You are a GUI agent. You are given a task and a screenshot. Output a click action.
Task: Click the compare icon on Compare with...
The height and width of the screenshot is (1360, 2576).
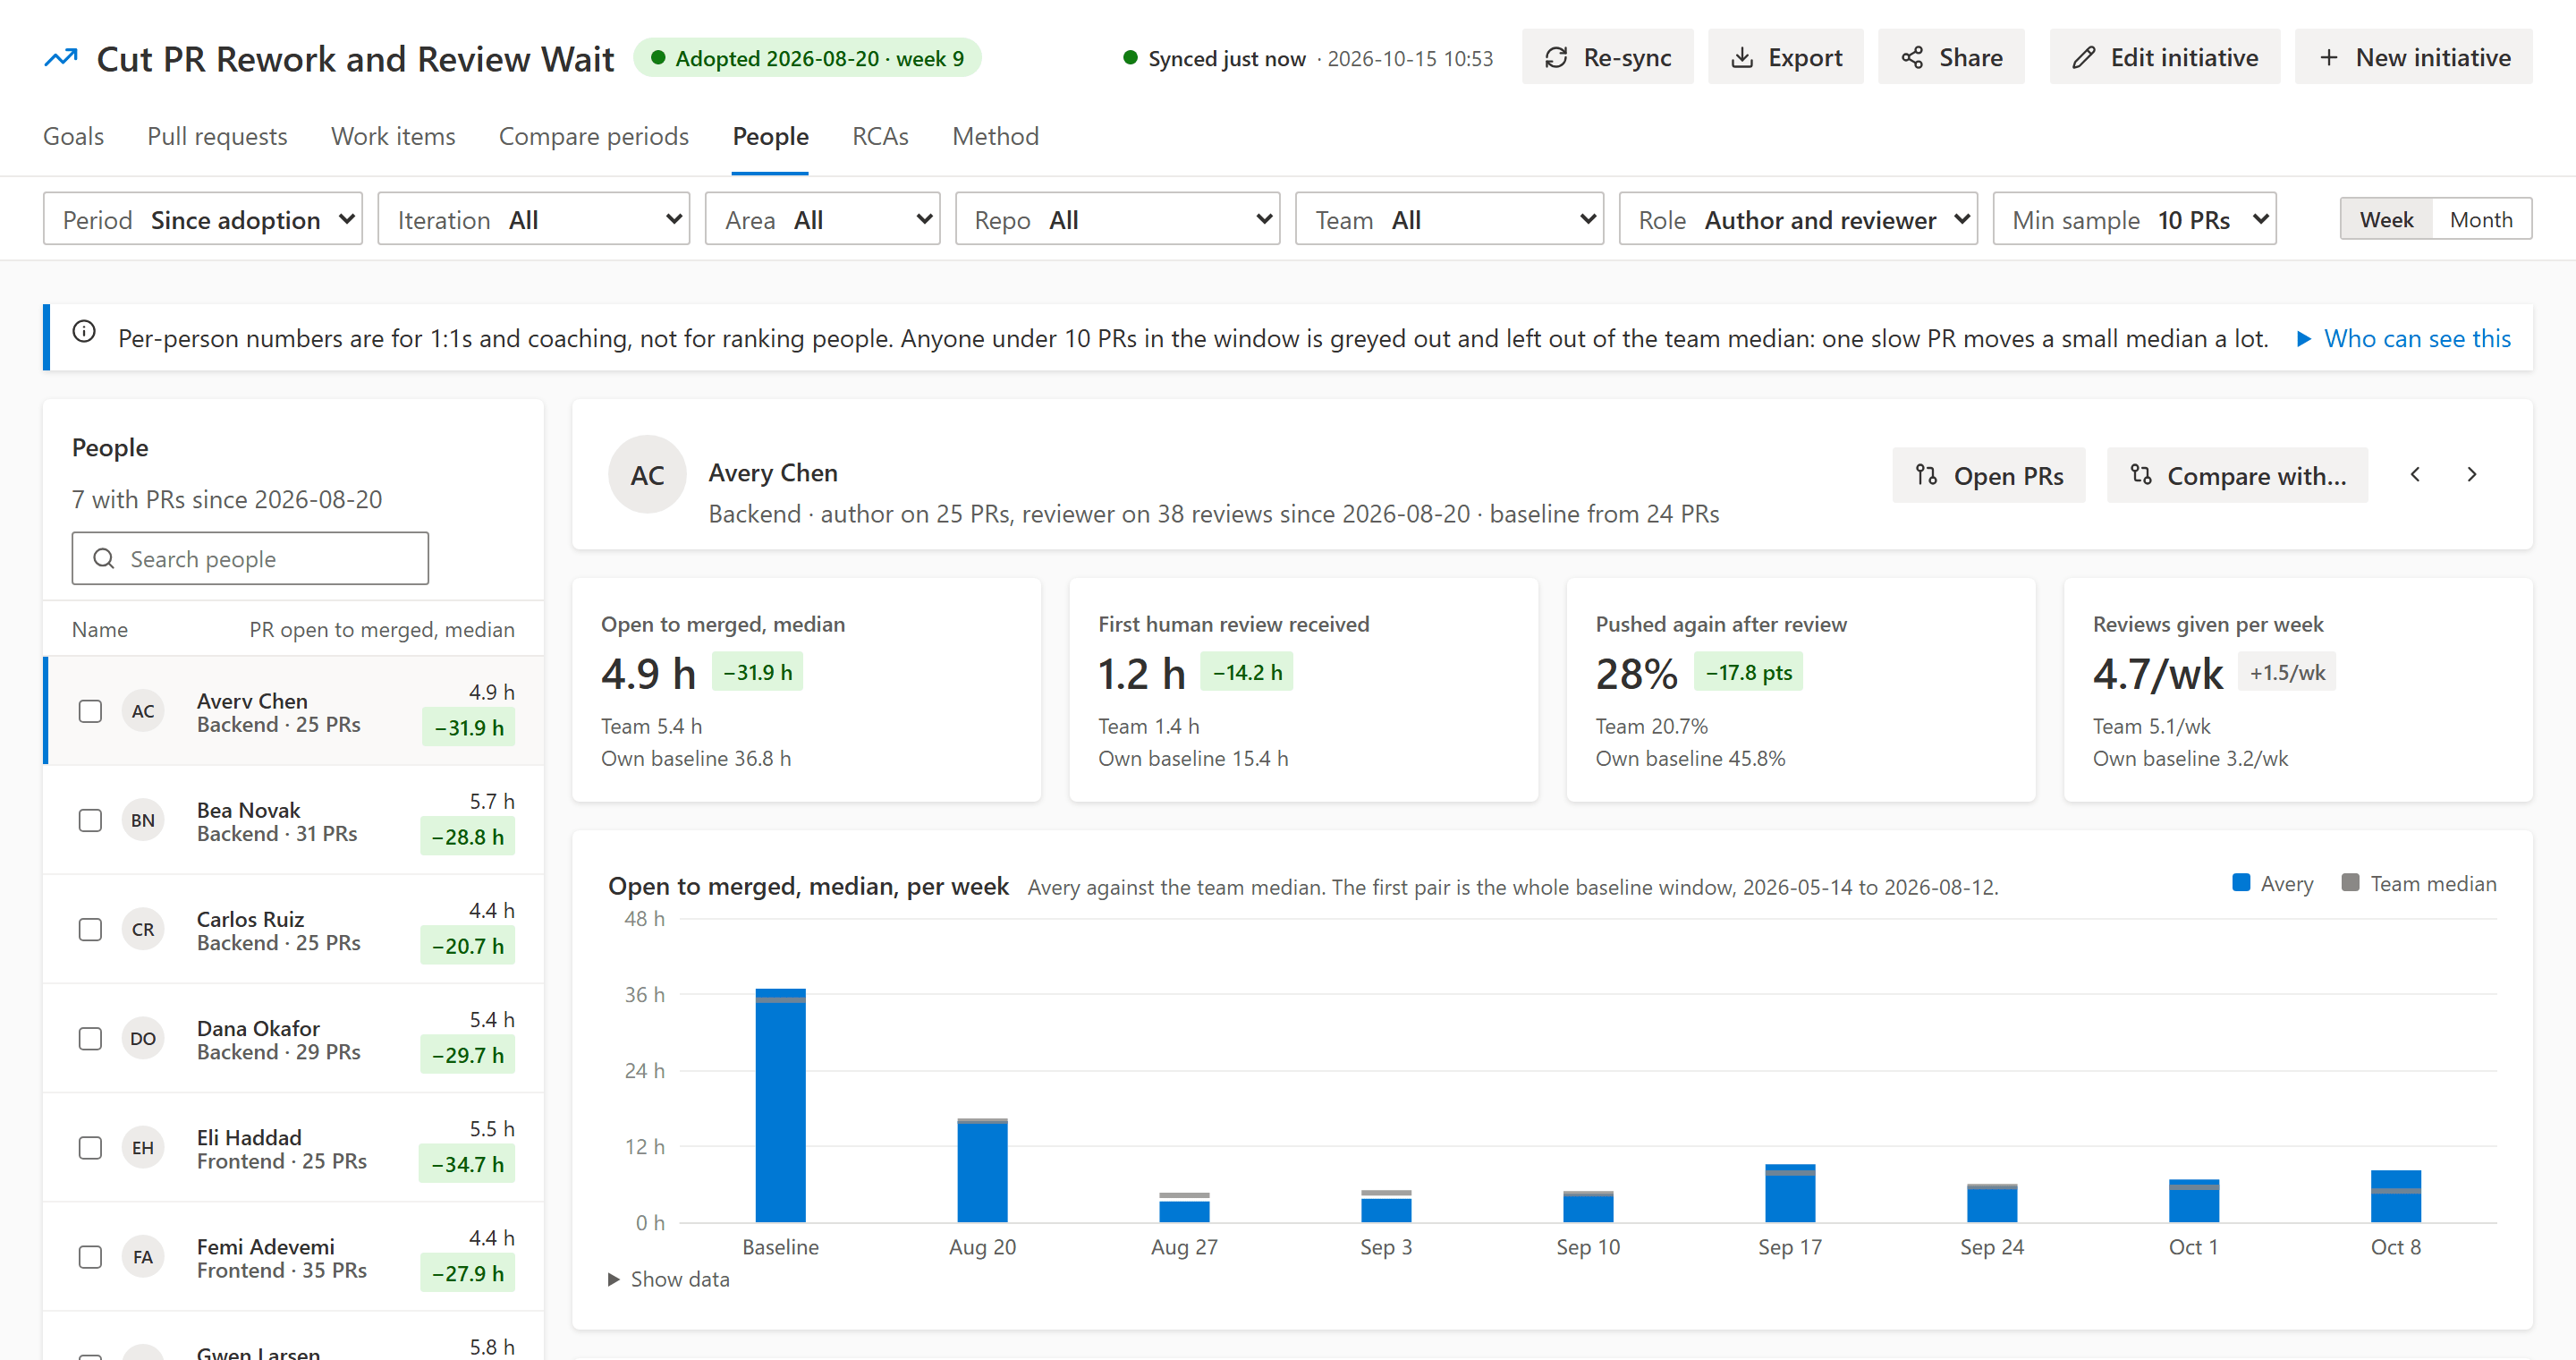pyautogui.click(x=2140, y=475)
